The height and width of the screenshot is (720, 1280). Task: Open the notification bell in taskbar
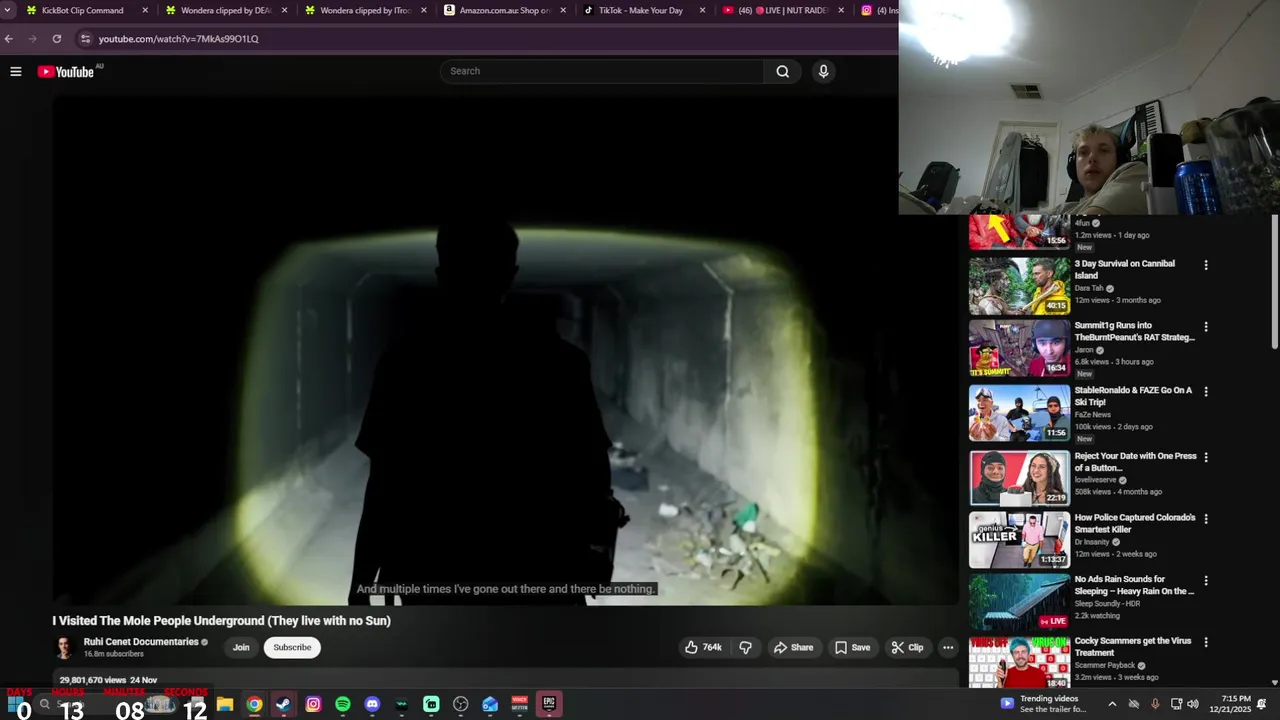point(1262,704)
